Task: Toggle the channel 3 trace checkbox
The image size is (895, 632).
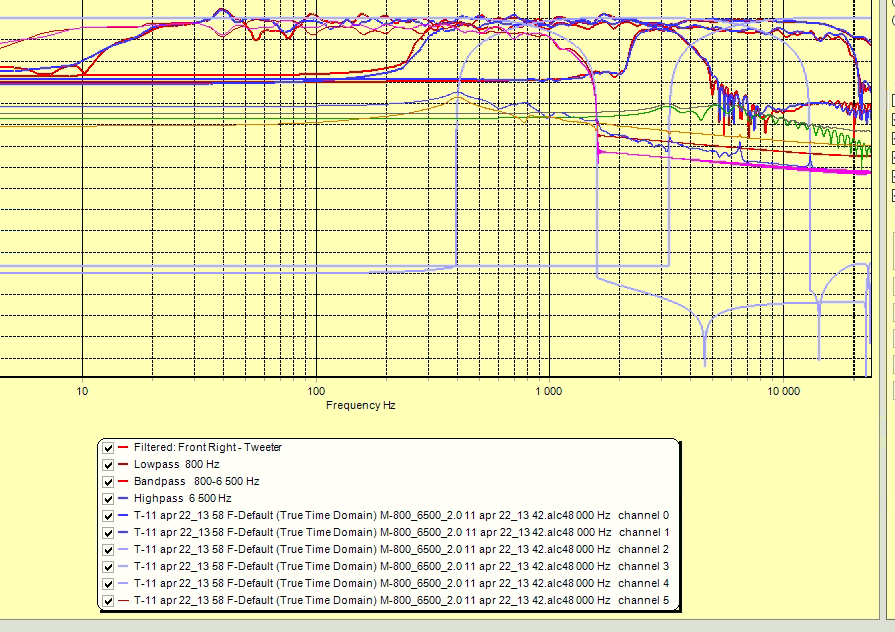Action: [x=108, y=567]
